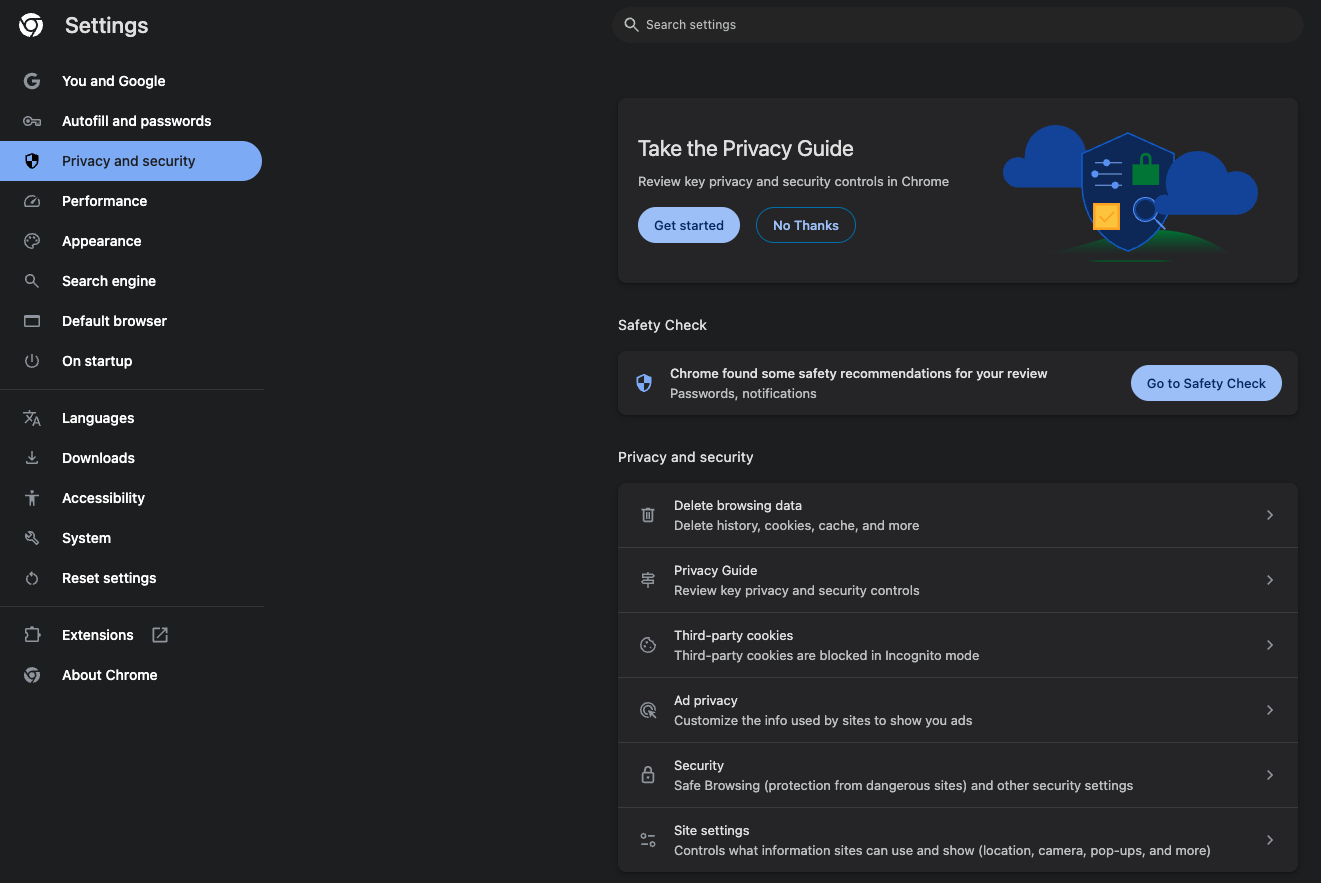The width and height of the screenshot is (1321, 883).
Task: Click the magnifier icon beside Search engine
Action: 32,281
